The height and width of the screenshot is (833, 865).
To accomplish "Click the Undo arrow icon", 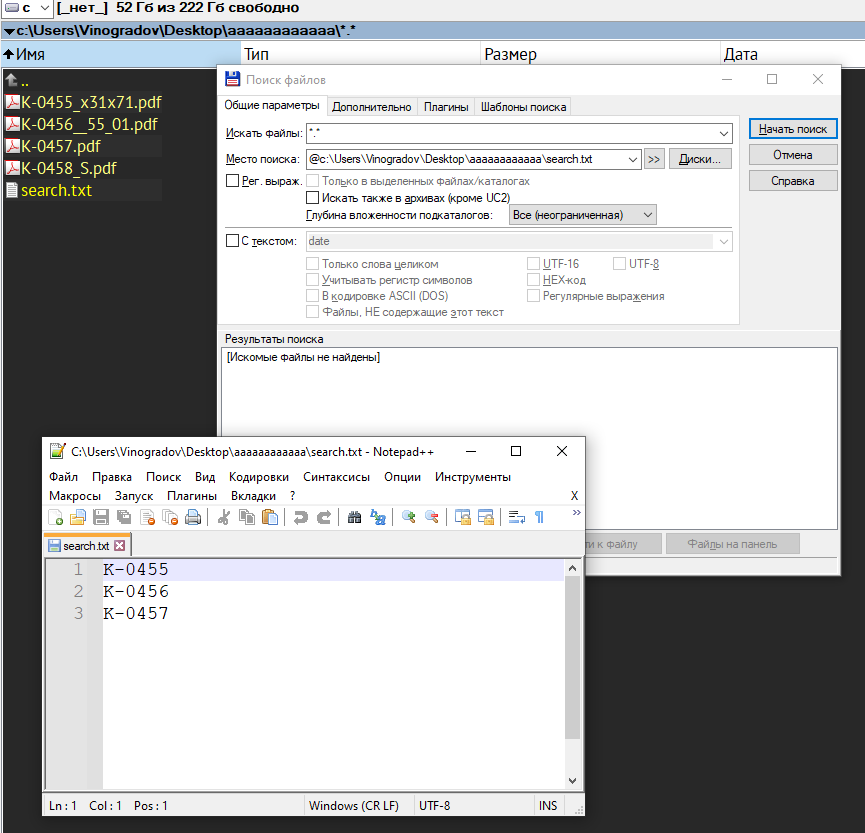I will pos(299,517).
